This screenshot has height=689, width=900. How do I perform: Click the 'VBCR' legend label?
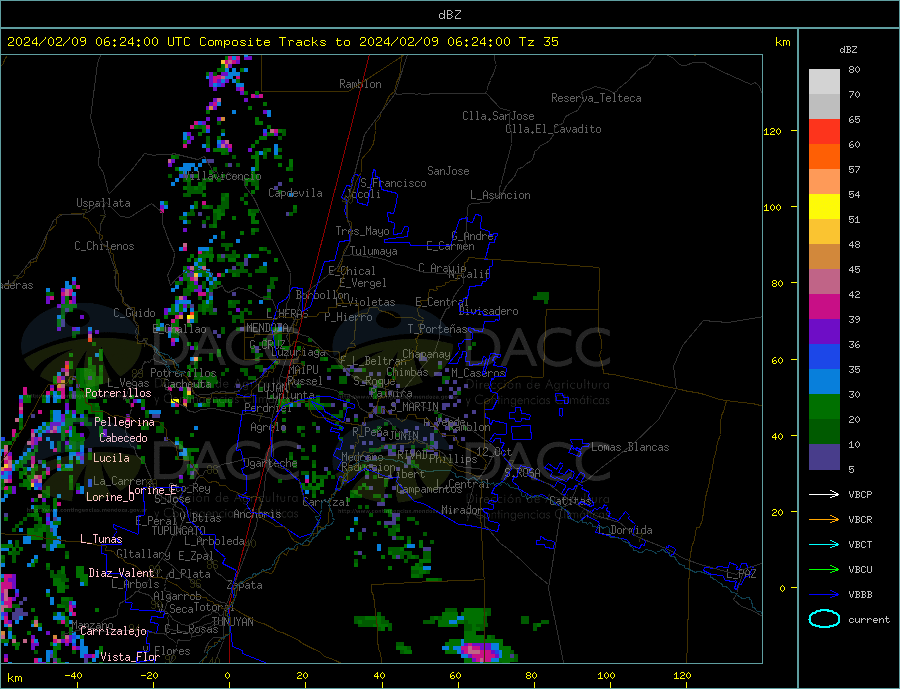860,520
